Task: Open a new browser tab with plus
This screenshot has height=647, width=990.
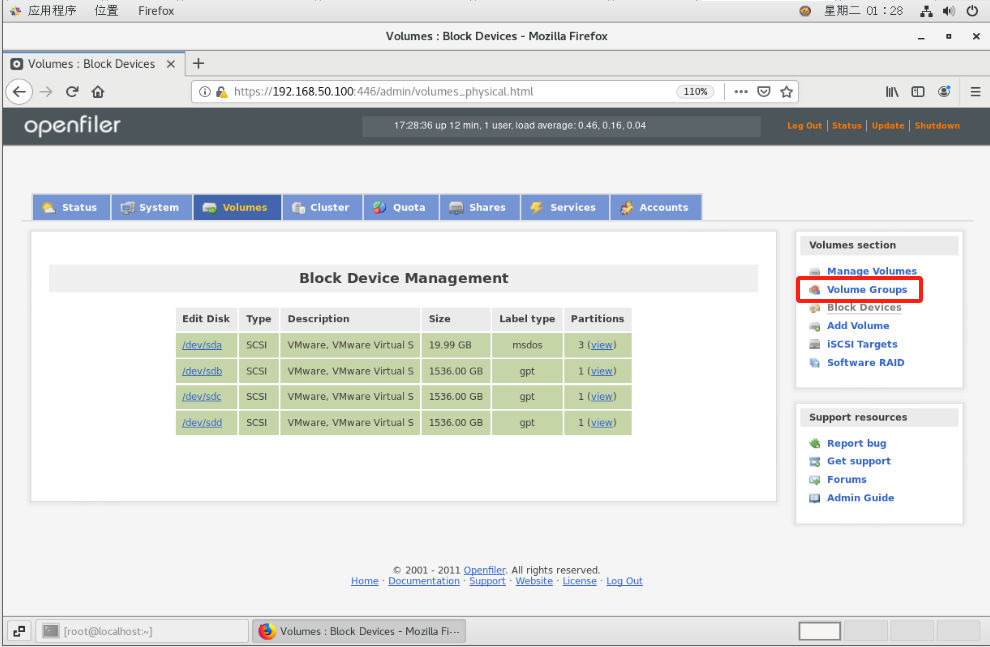Action: click(198, 63)
